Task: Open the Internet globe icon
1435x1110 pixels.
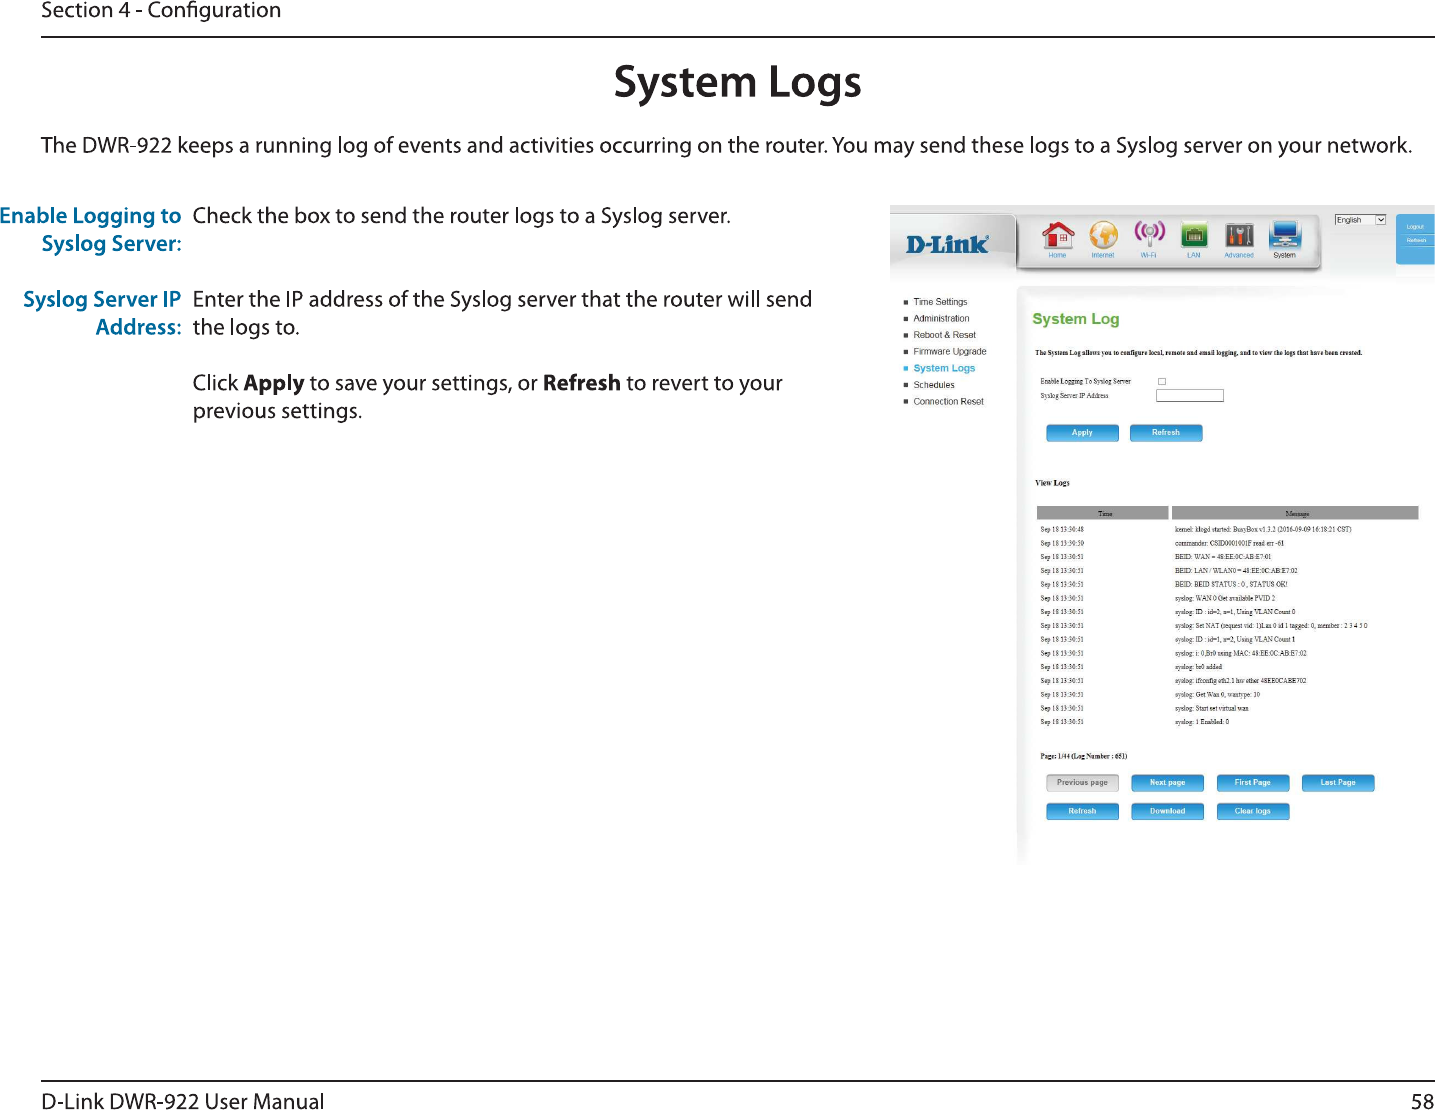Action: [1103, 238]
